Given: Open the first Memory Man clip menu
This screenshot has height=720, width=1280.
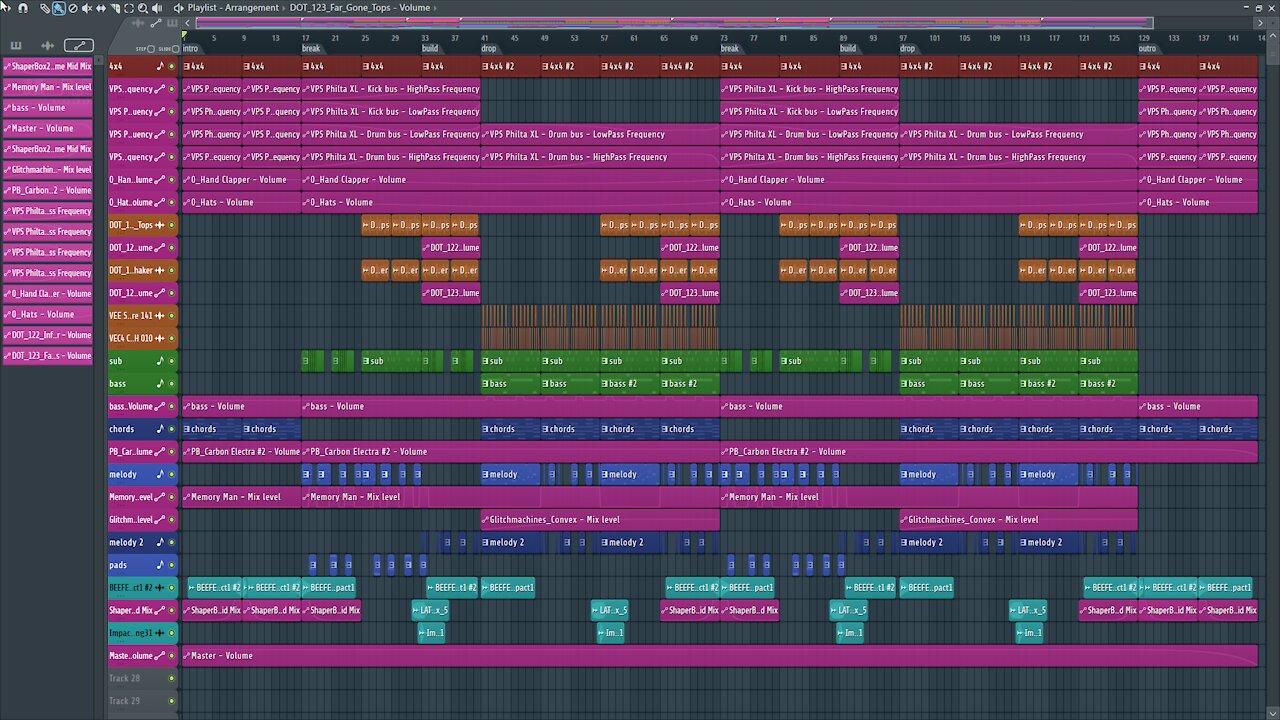Looking at the screenshot, I should pos(187,497).
